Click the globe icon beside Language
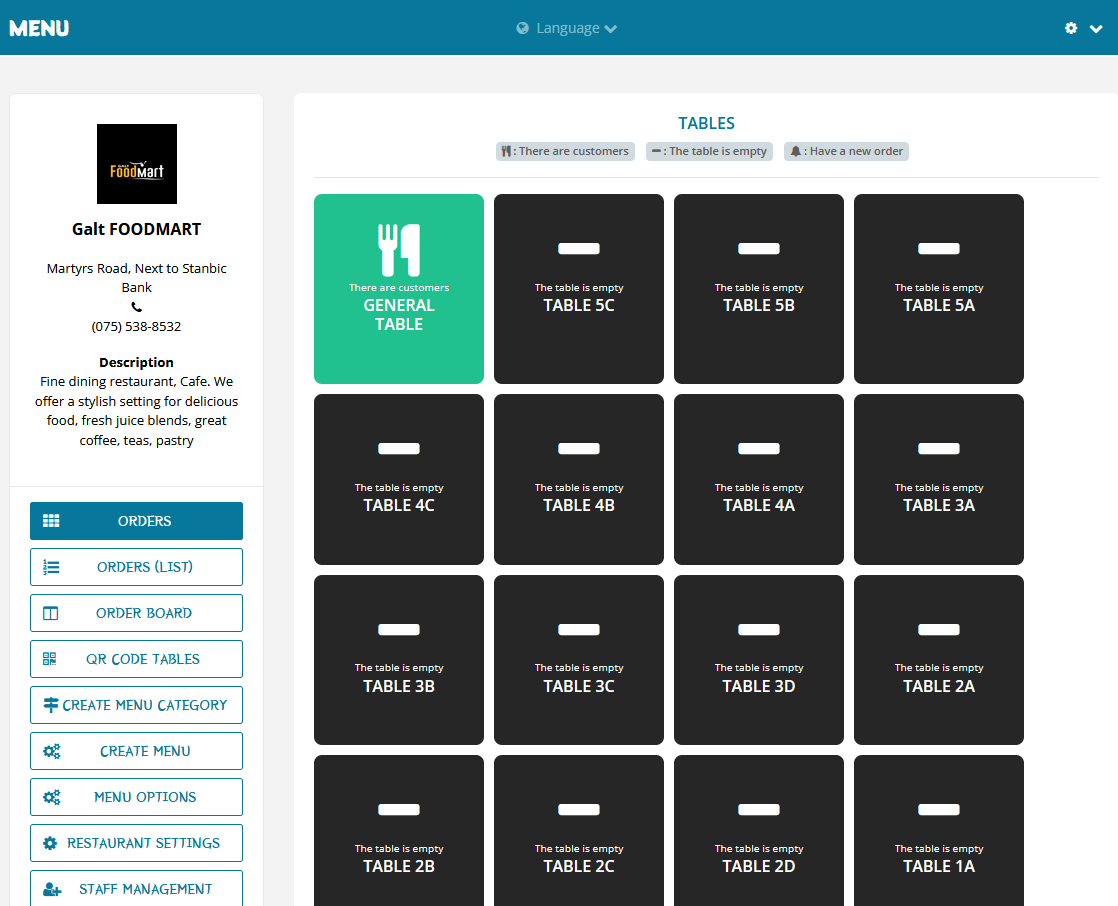Screen dimensions: 1118x906 tap(523, 28)
